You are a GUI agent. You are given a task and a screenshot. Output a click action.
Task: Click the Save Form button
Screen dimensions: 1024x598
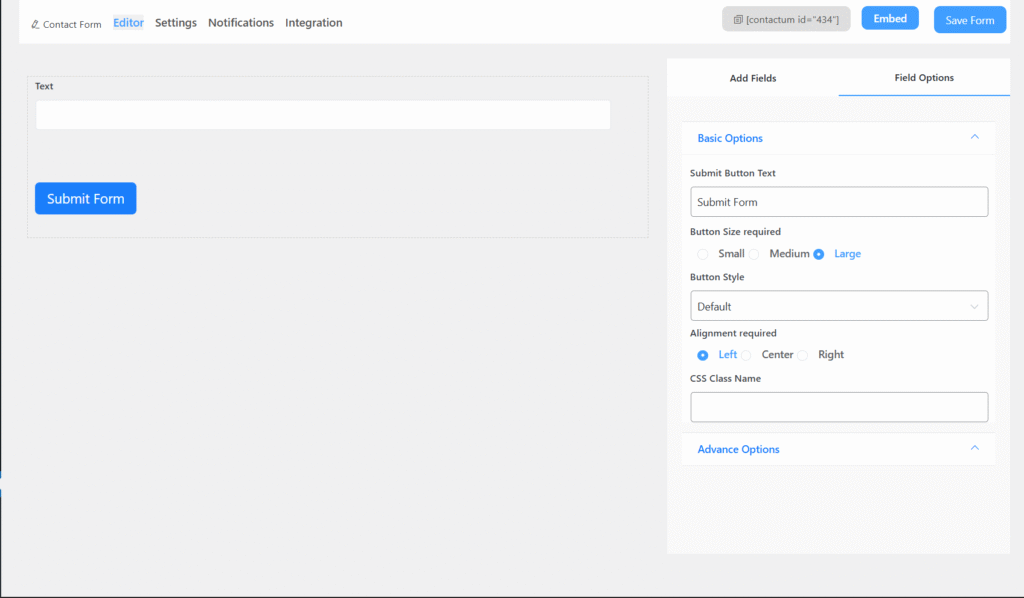969,20
